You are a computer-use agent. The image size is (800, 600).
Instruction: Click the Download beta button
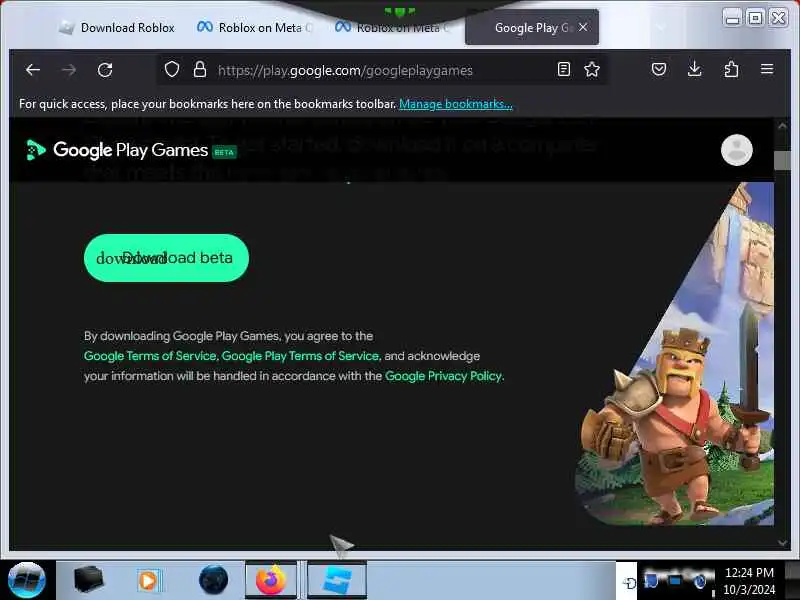tap(166, 258)
